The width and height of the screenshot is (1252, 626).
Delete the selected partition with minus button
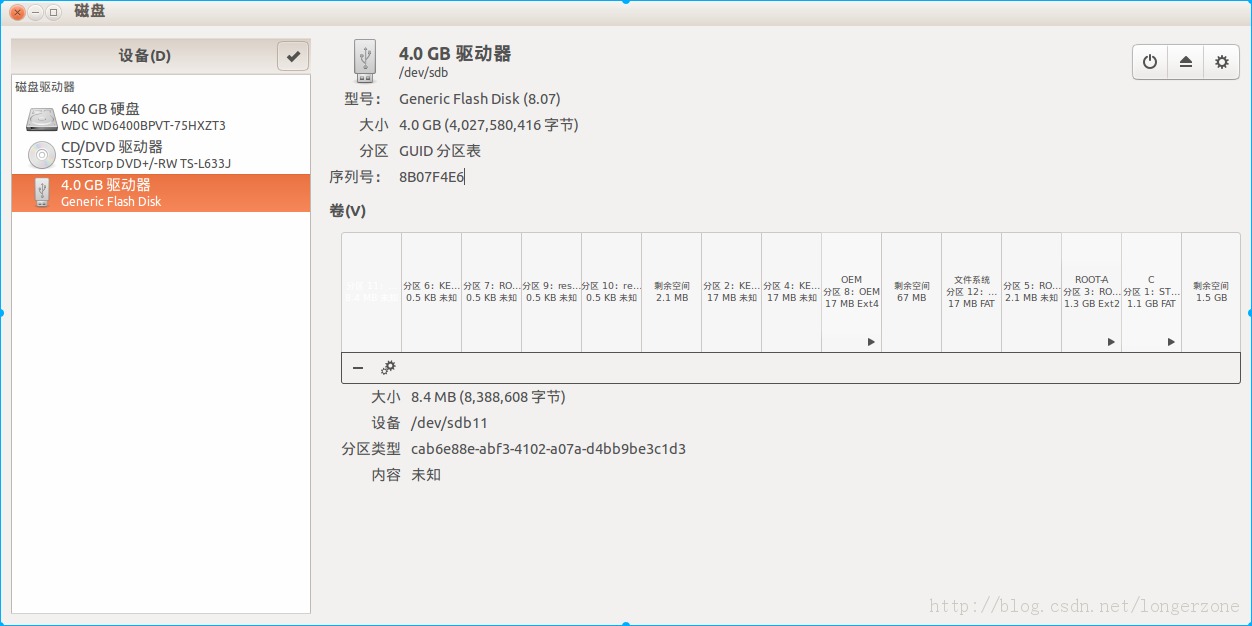coord(358,368)
